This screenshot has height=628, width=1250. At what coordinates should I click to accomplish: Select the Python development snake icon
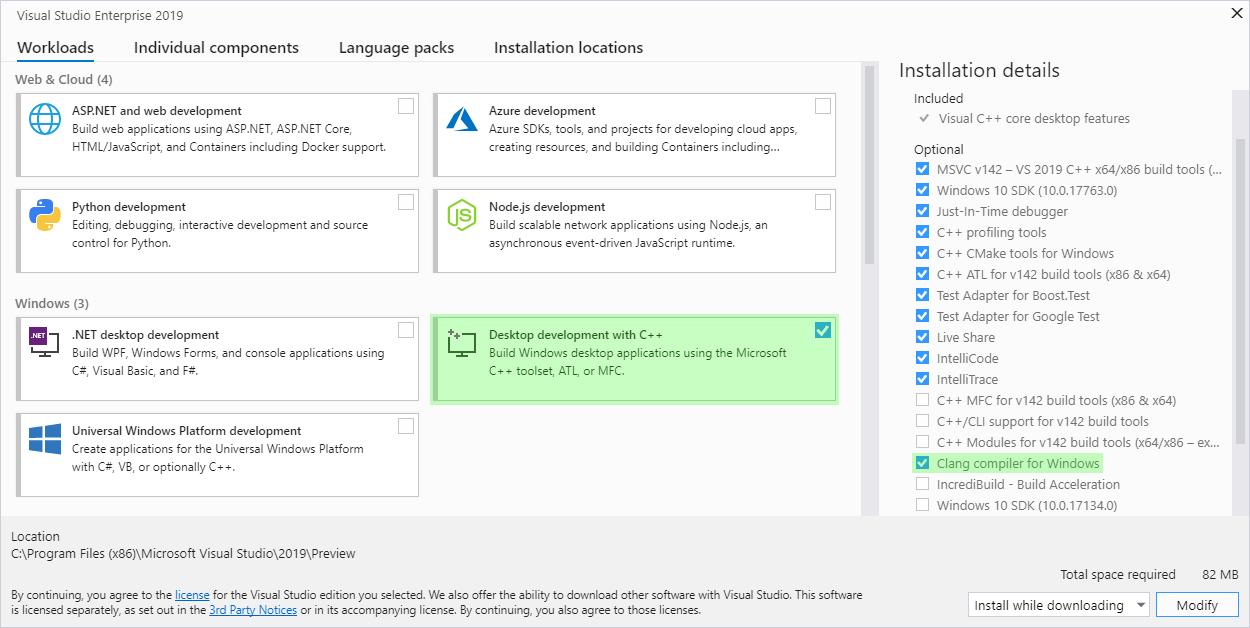[x=44, y=215]
